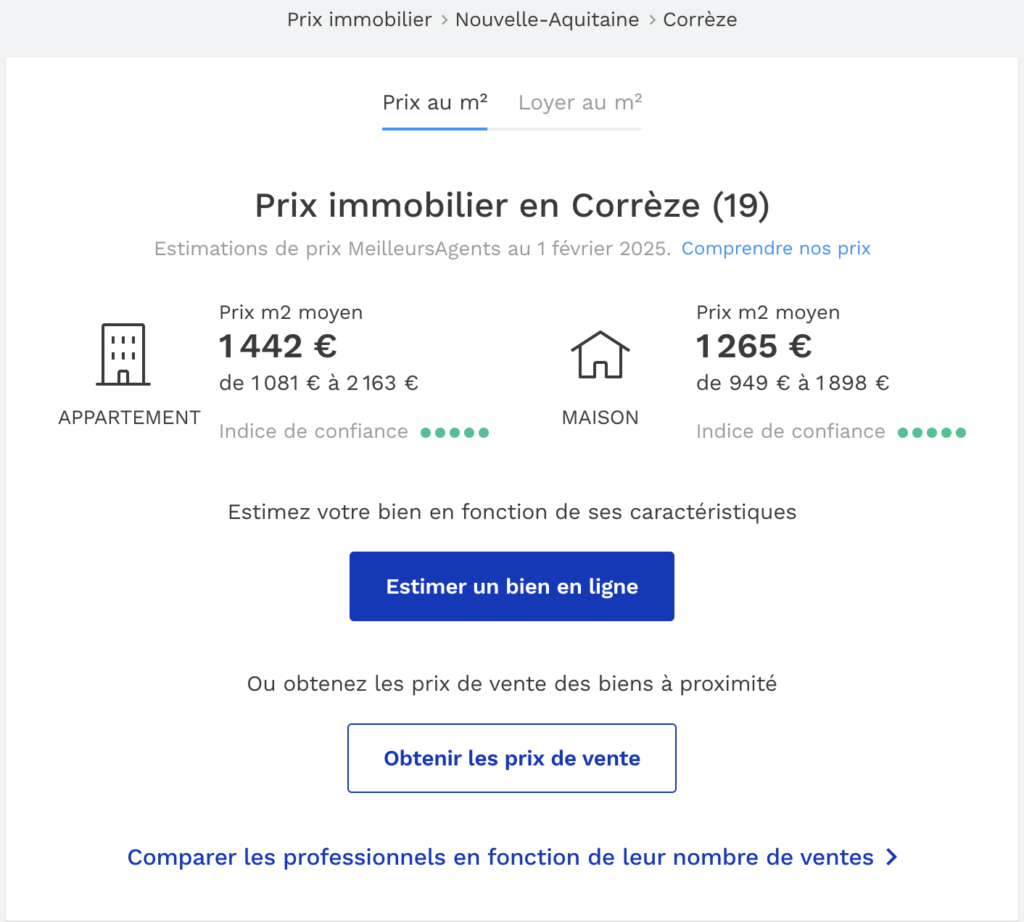Select the Prix au m² tab
Screen dimensions: 1024x922
coord(435,102)
